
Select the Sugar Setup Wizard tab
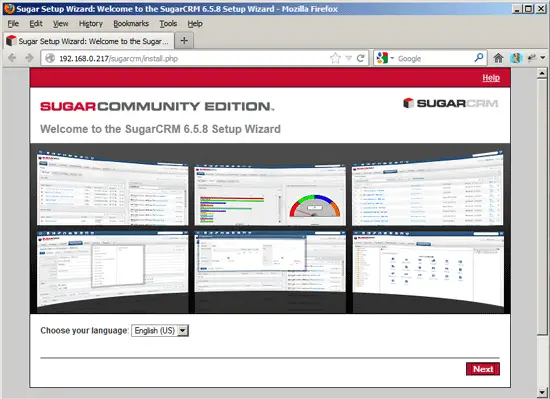click(x=89, y=41)
